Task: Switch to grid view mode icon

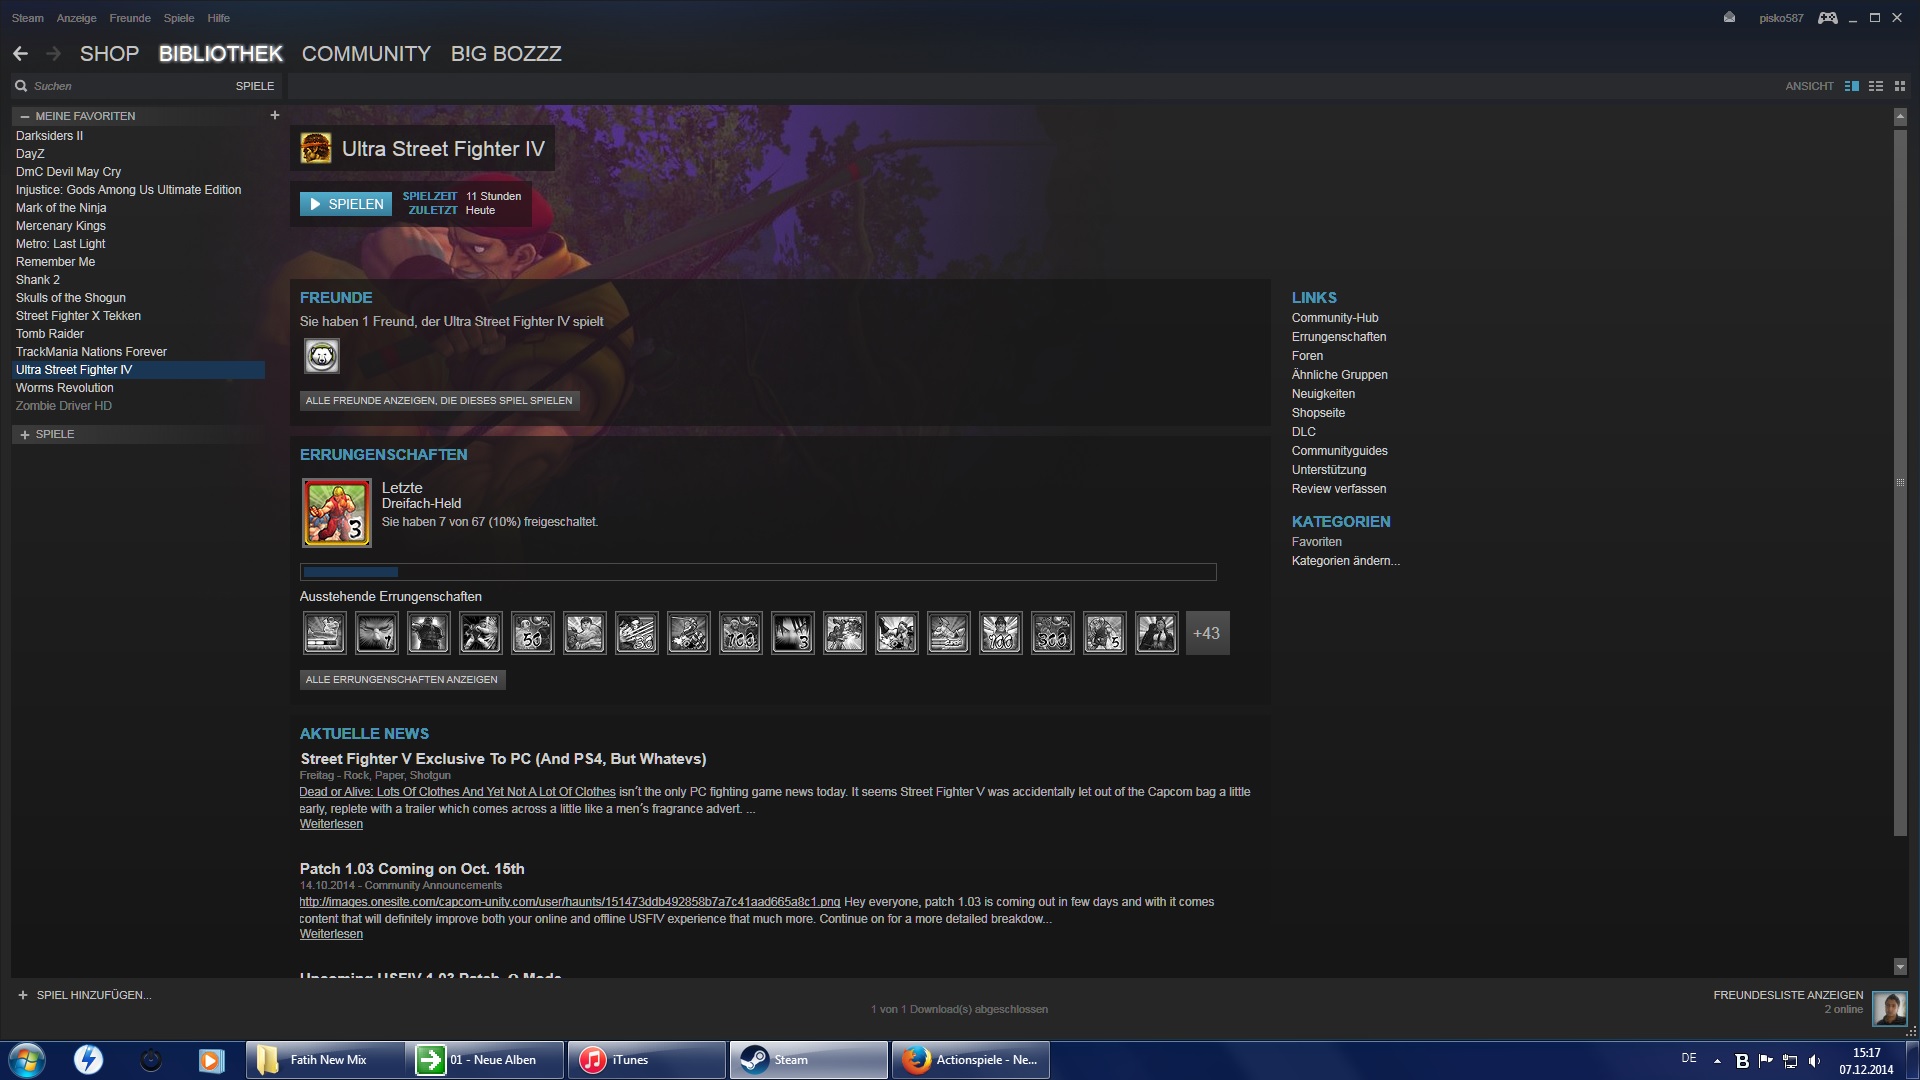Action: coord(1900,86)
